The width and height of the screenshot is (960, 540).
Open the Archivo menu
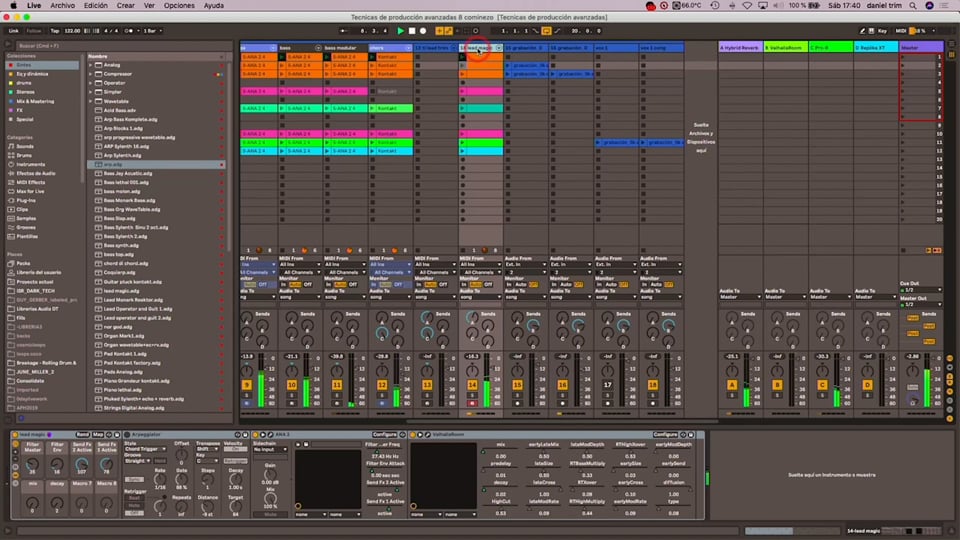62,6
